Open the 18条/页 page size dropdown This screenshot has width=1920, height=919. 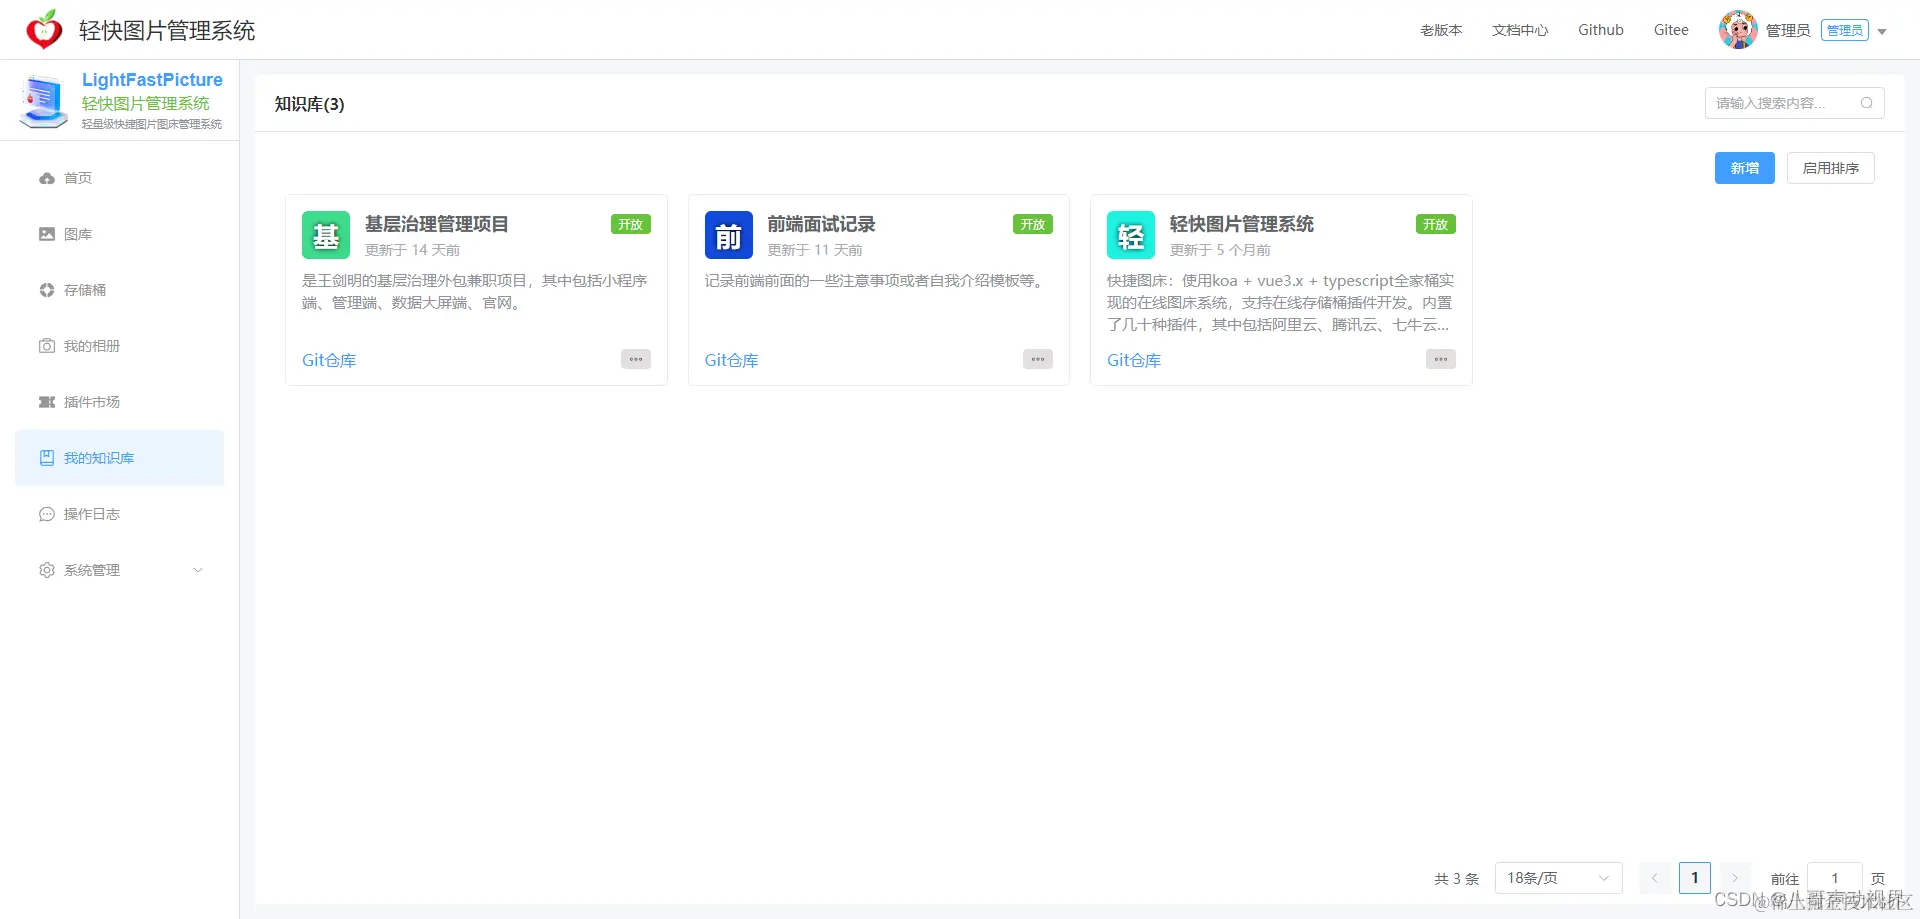pyautogui.click(x=1557, y=877)
